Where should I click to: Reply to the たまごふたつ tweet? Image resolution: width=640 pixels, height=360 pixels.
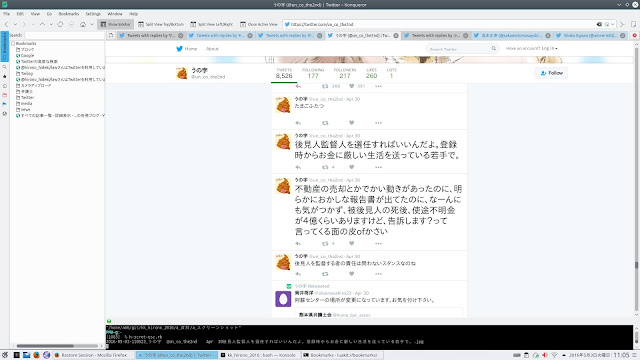298,123
